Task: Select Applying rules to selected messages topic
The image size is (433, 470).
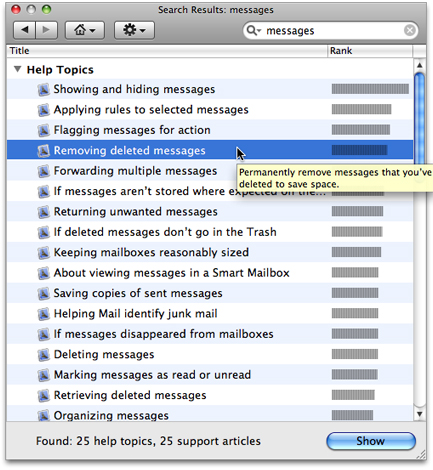Action: tap(210, 110)
